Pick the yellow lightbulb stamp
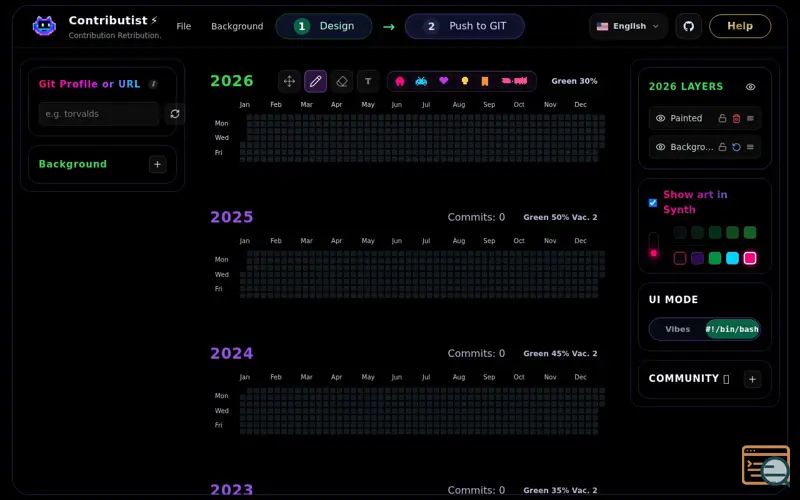 click(x=465, y=81)
